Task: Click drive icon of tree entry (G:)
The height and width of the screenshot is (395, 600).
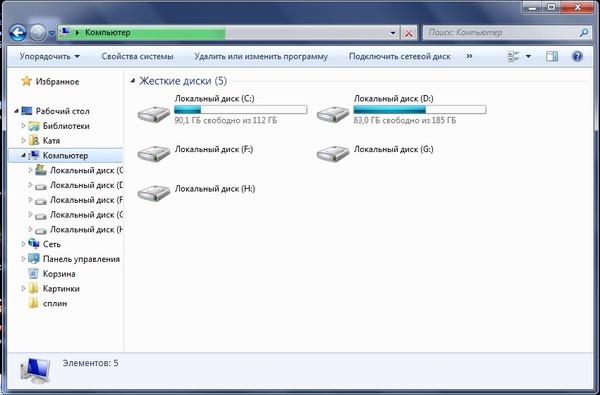Action: pos(41,216)
